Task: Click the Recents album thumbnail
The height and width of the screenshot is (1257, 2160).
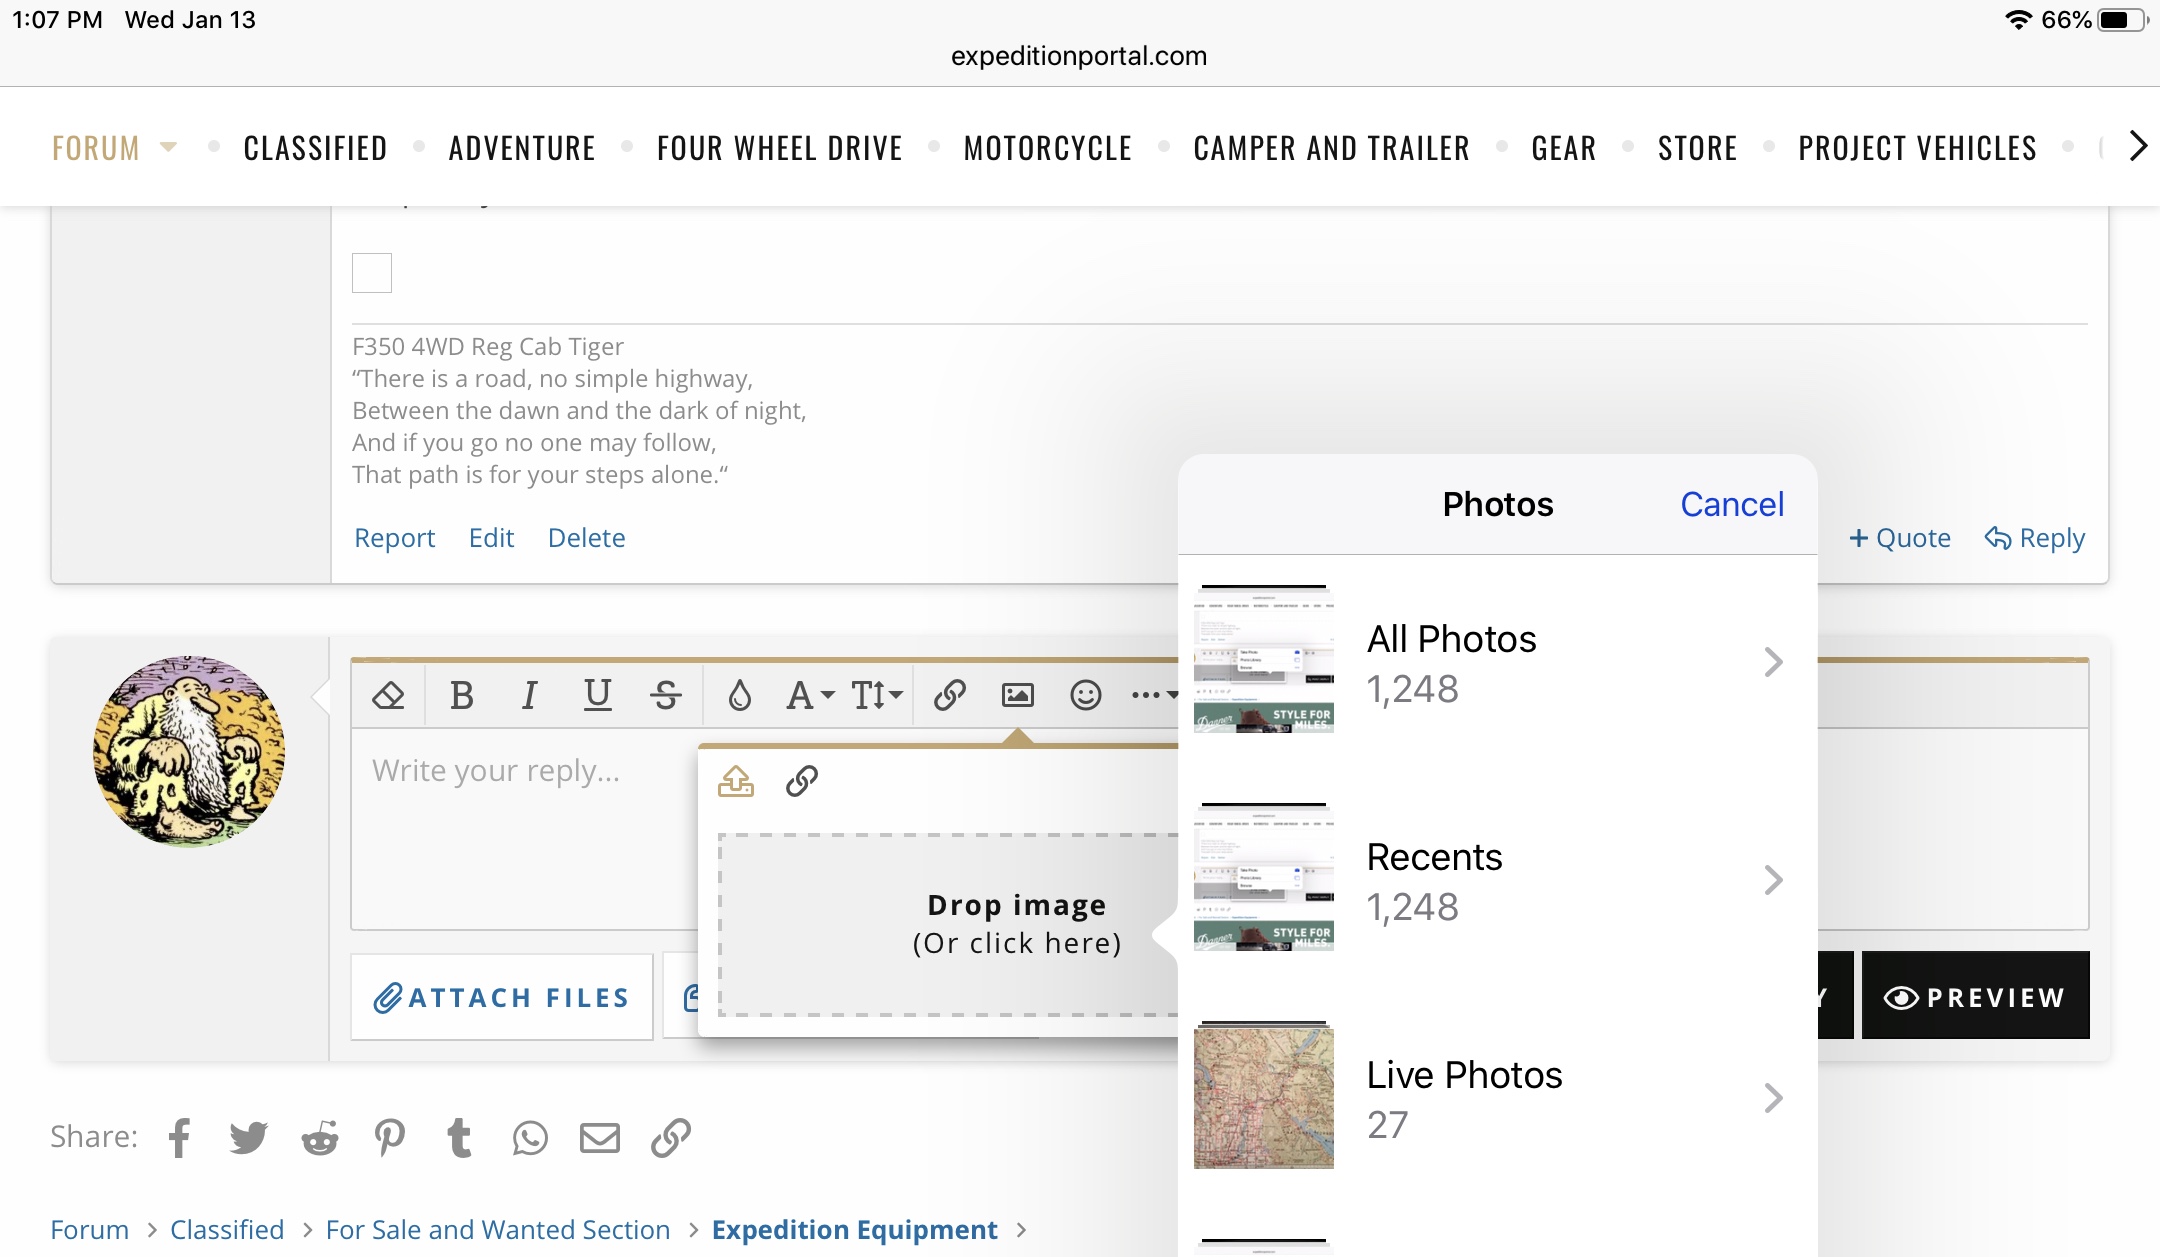Action: [1264, 878]
